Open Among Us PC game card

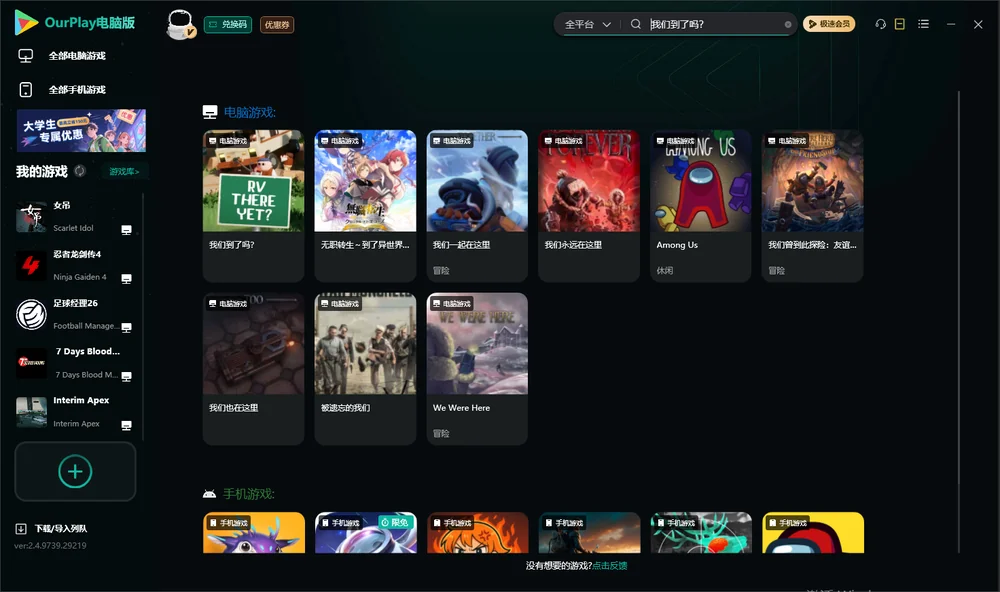(x=700, y=205)
